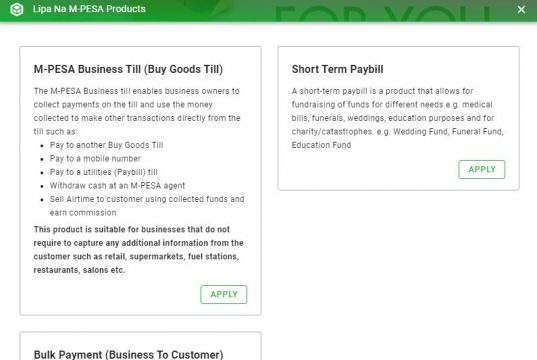Close the Lipa Na M-PESA Products dialog
Viewport: 537px width, 360px height.
(x=521, y=9)
